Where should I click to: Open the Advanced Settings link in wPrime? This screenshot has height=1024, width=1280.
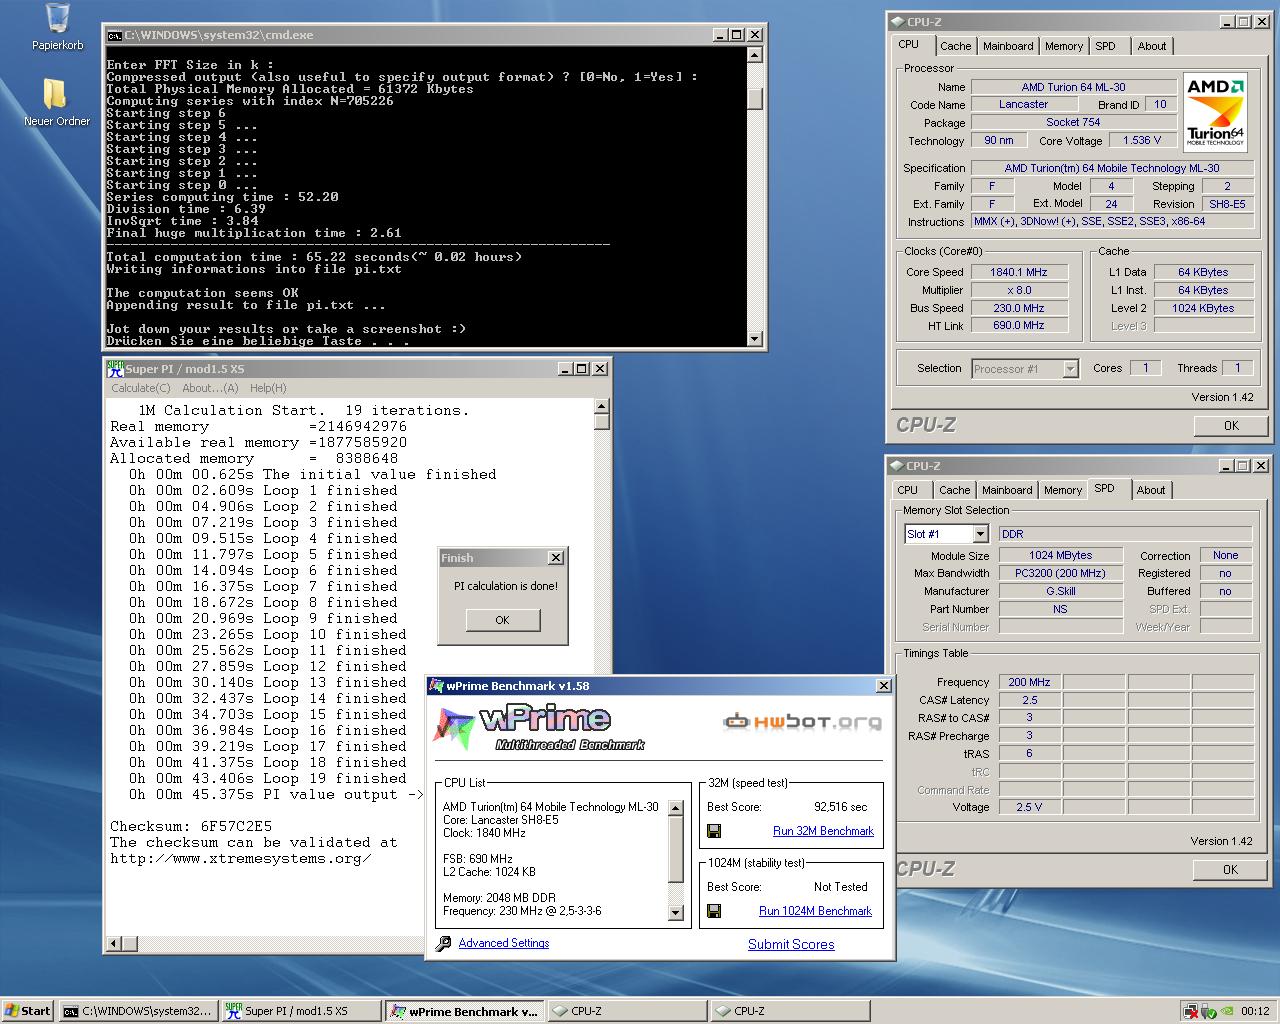click(504, 943)
